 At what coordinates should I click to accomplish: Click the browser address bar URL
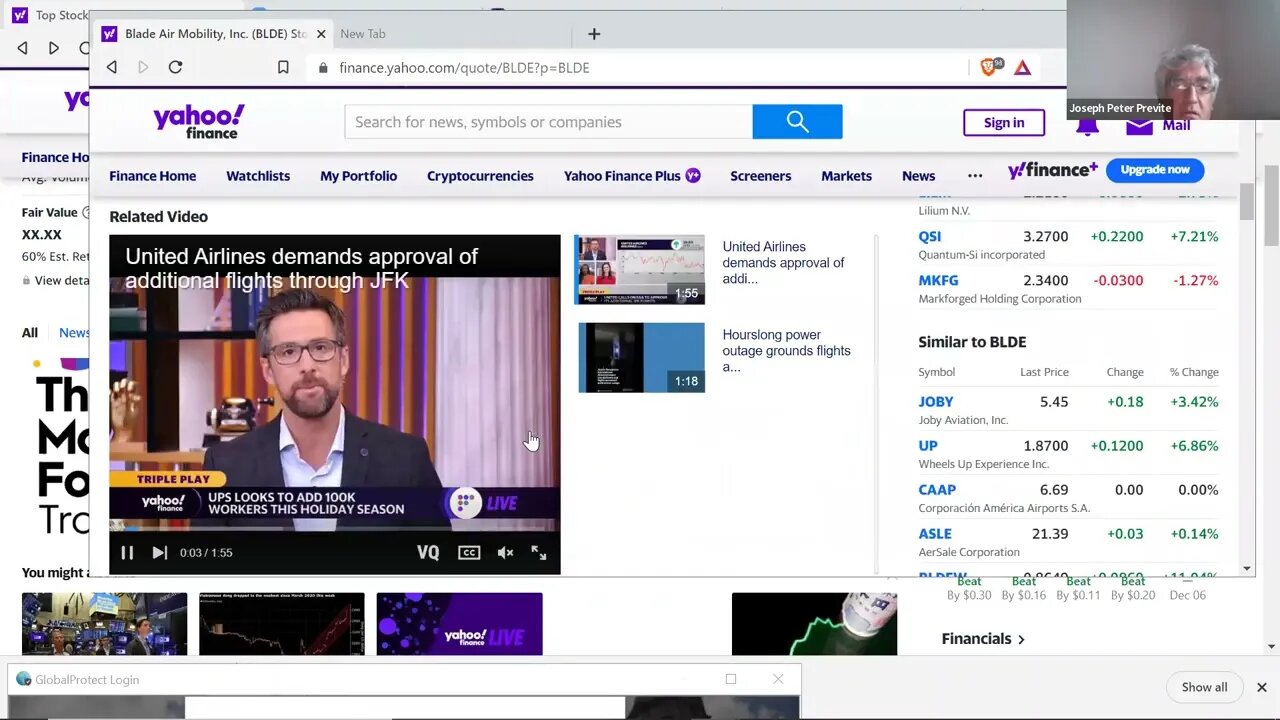(x=464, y=68)
